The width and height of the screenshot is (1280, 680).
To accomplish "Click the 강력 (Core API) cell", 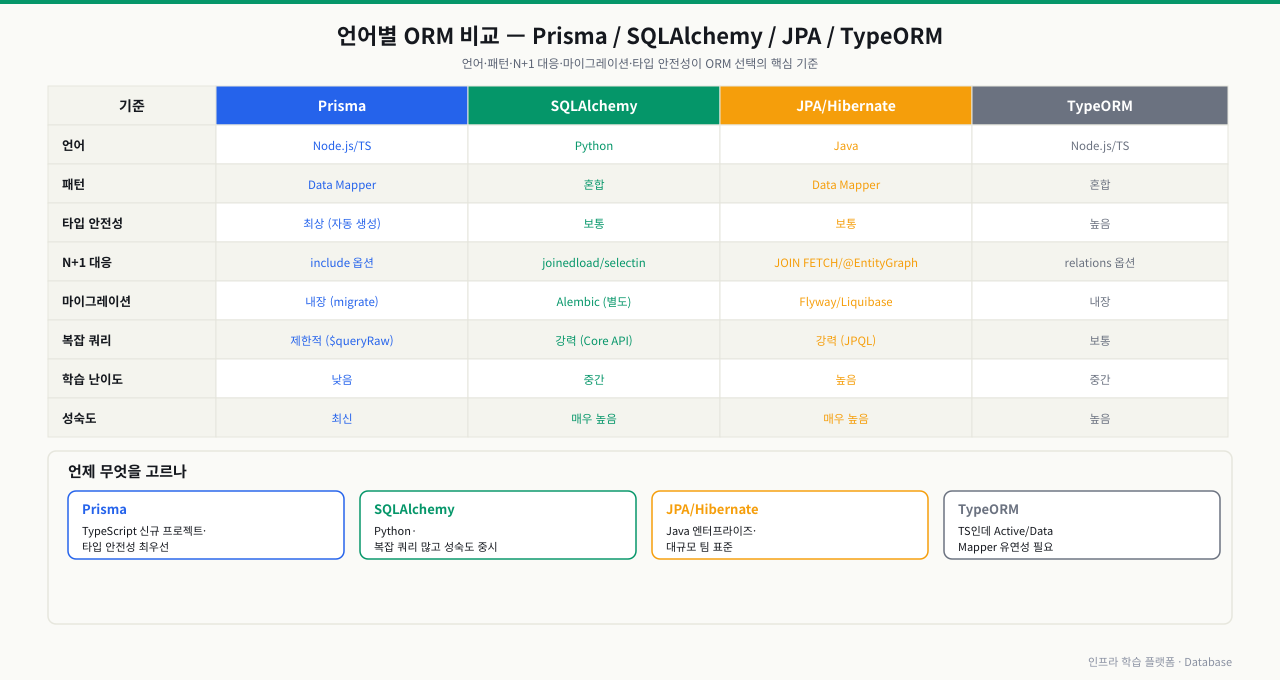I will (594, 340).
